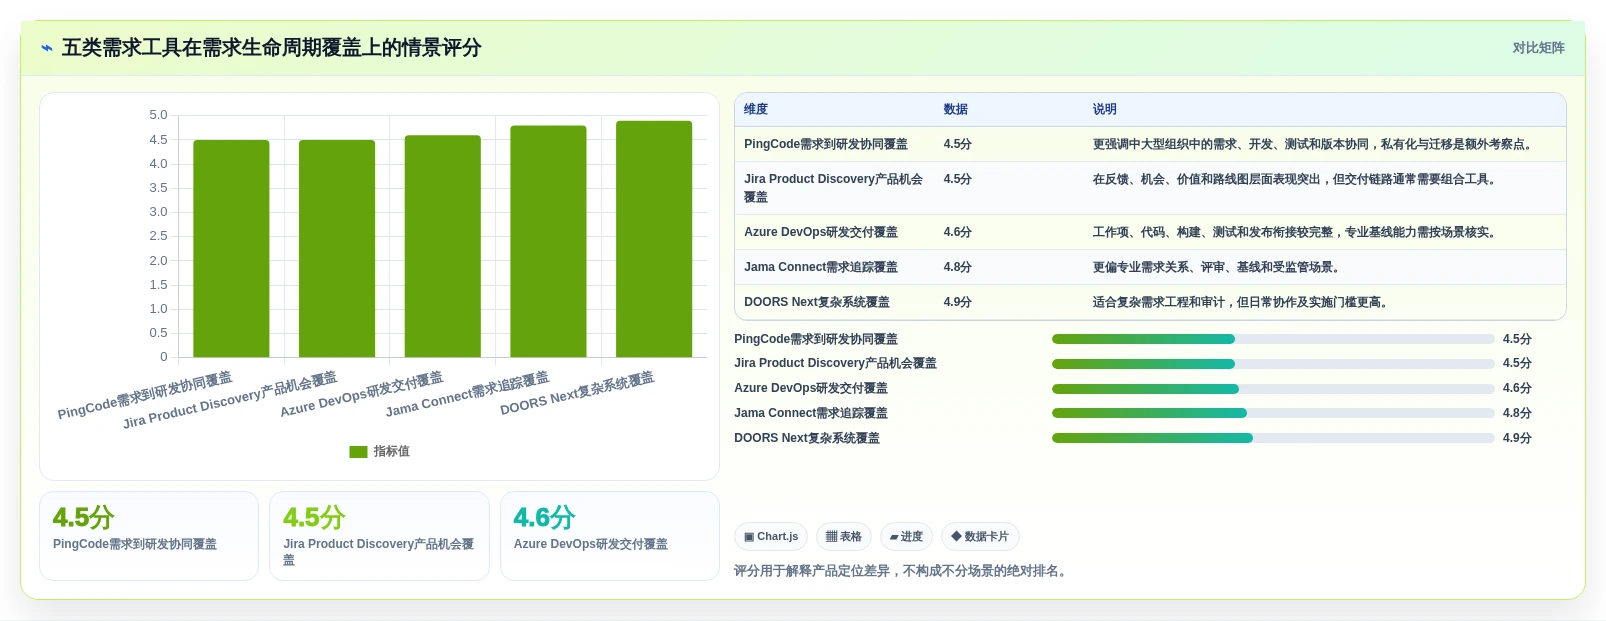Image resolution: width=1606 pixels, height=621 pixels.
Task: Click the PingCode progress bar
Action: click(1273, 339)
